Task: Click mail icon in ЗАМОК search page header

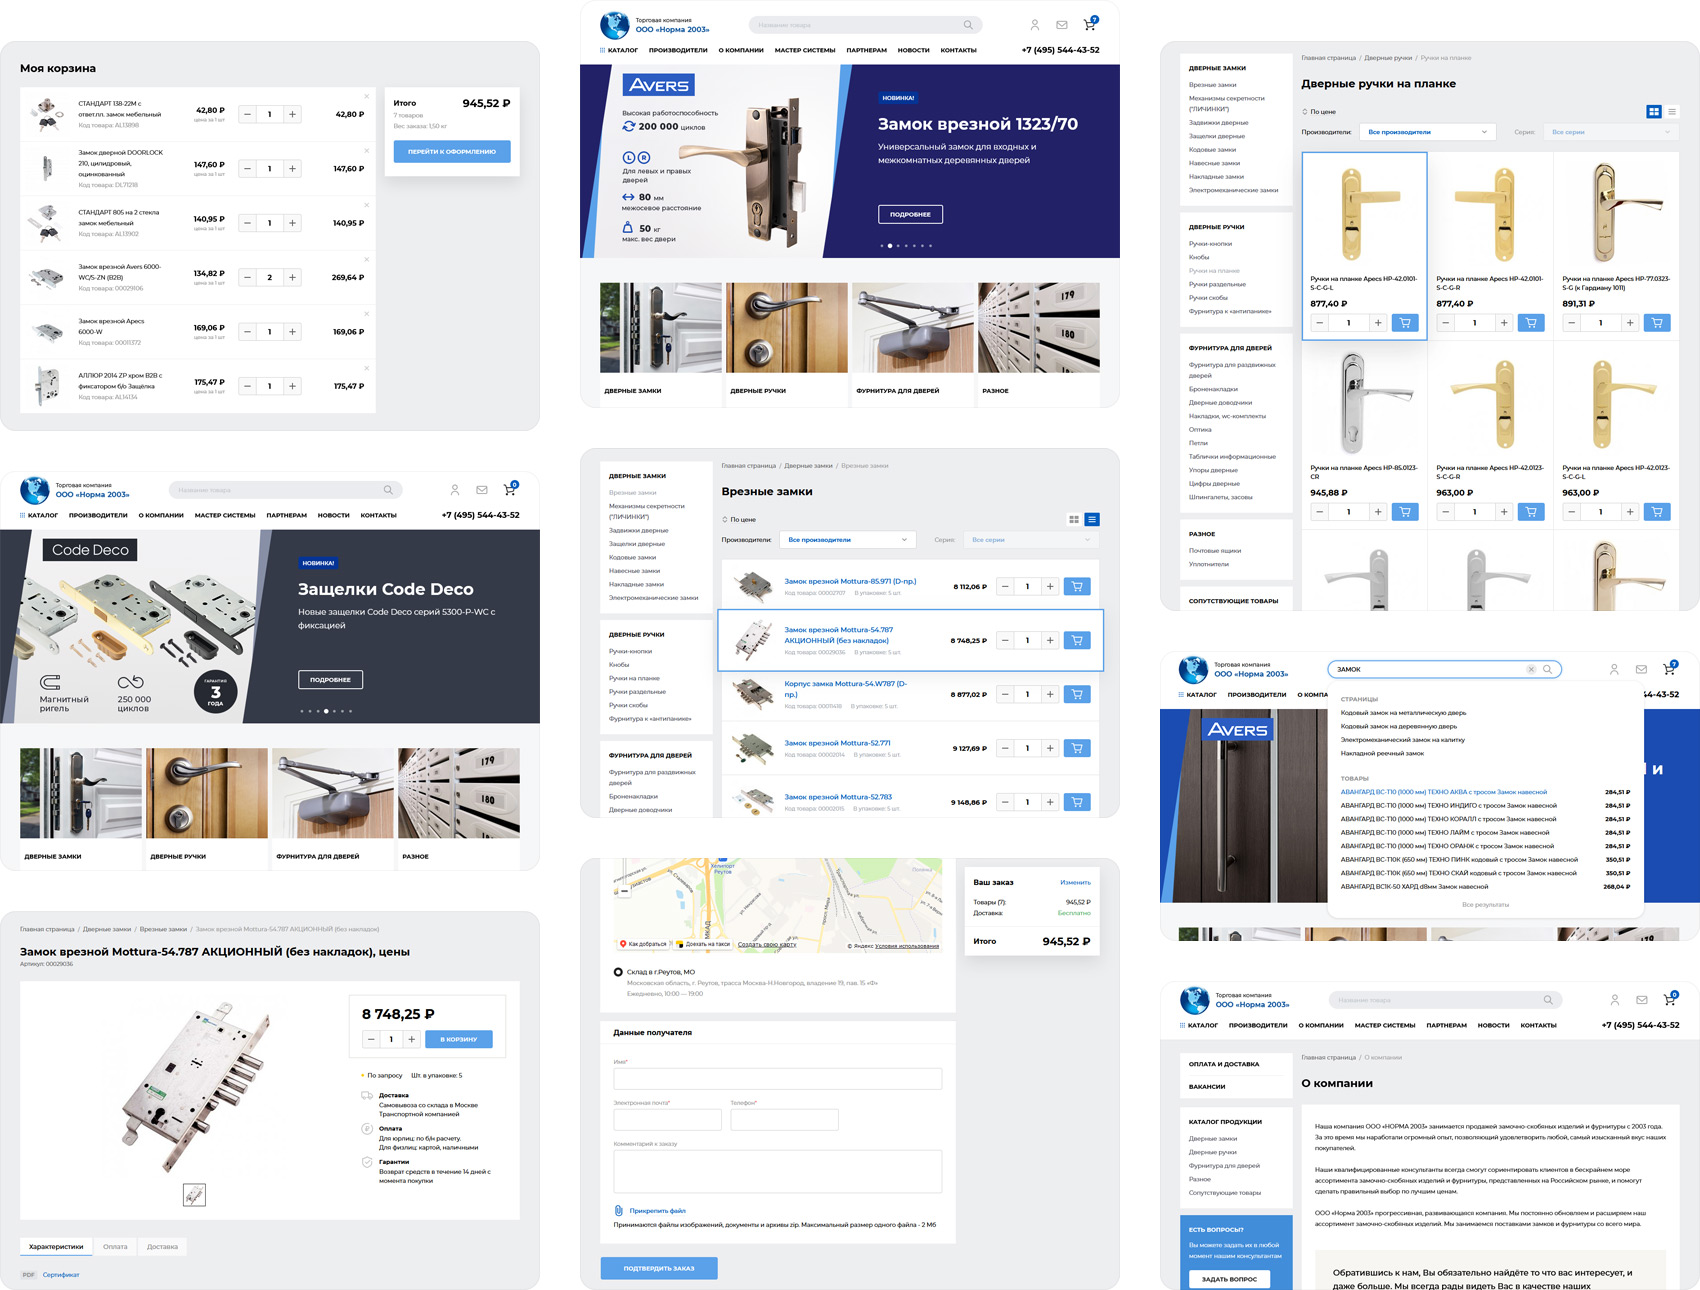Action: click(x=1641, y=669)
